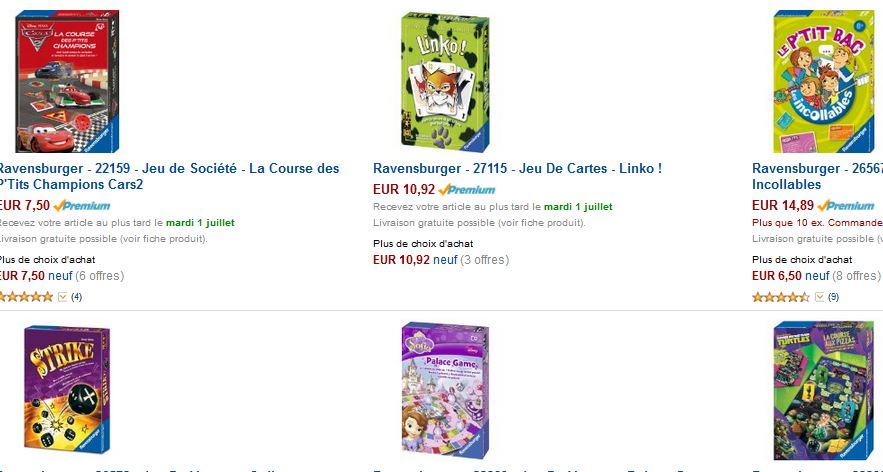This screenshot has width=883, height=472.
Task: Open the Sofia Palace Game image
Action: coord(445,390)
